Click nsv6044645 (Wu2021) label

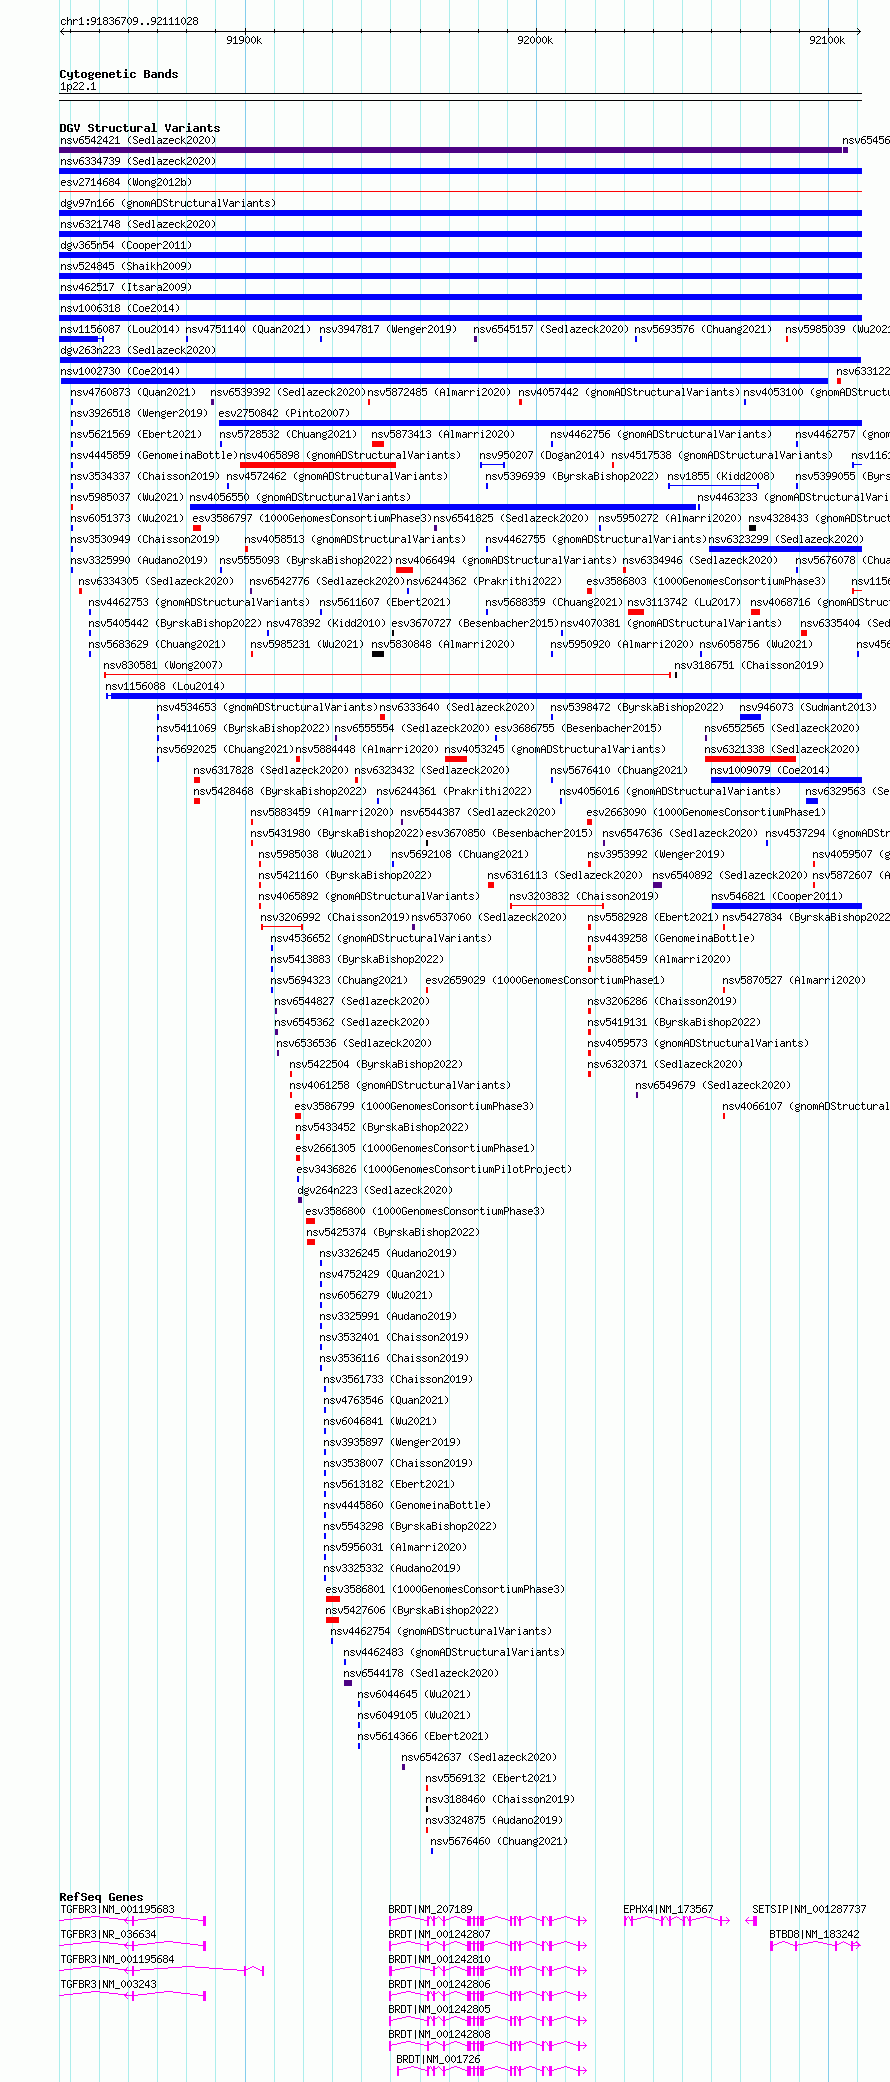tap(413, 1694)
